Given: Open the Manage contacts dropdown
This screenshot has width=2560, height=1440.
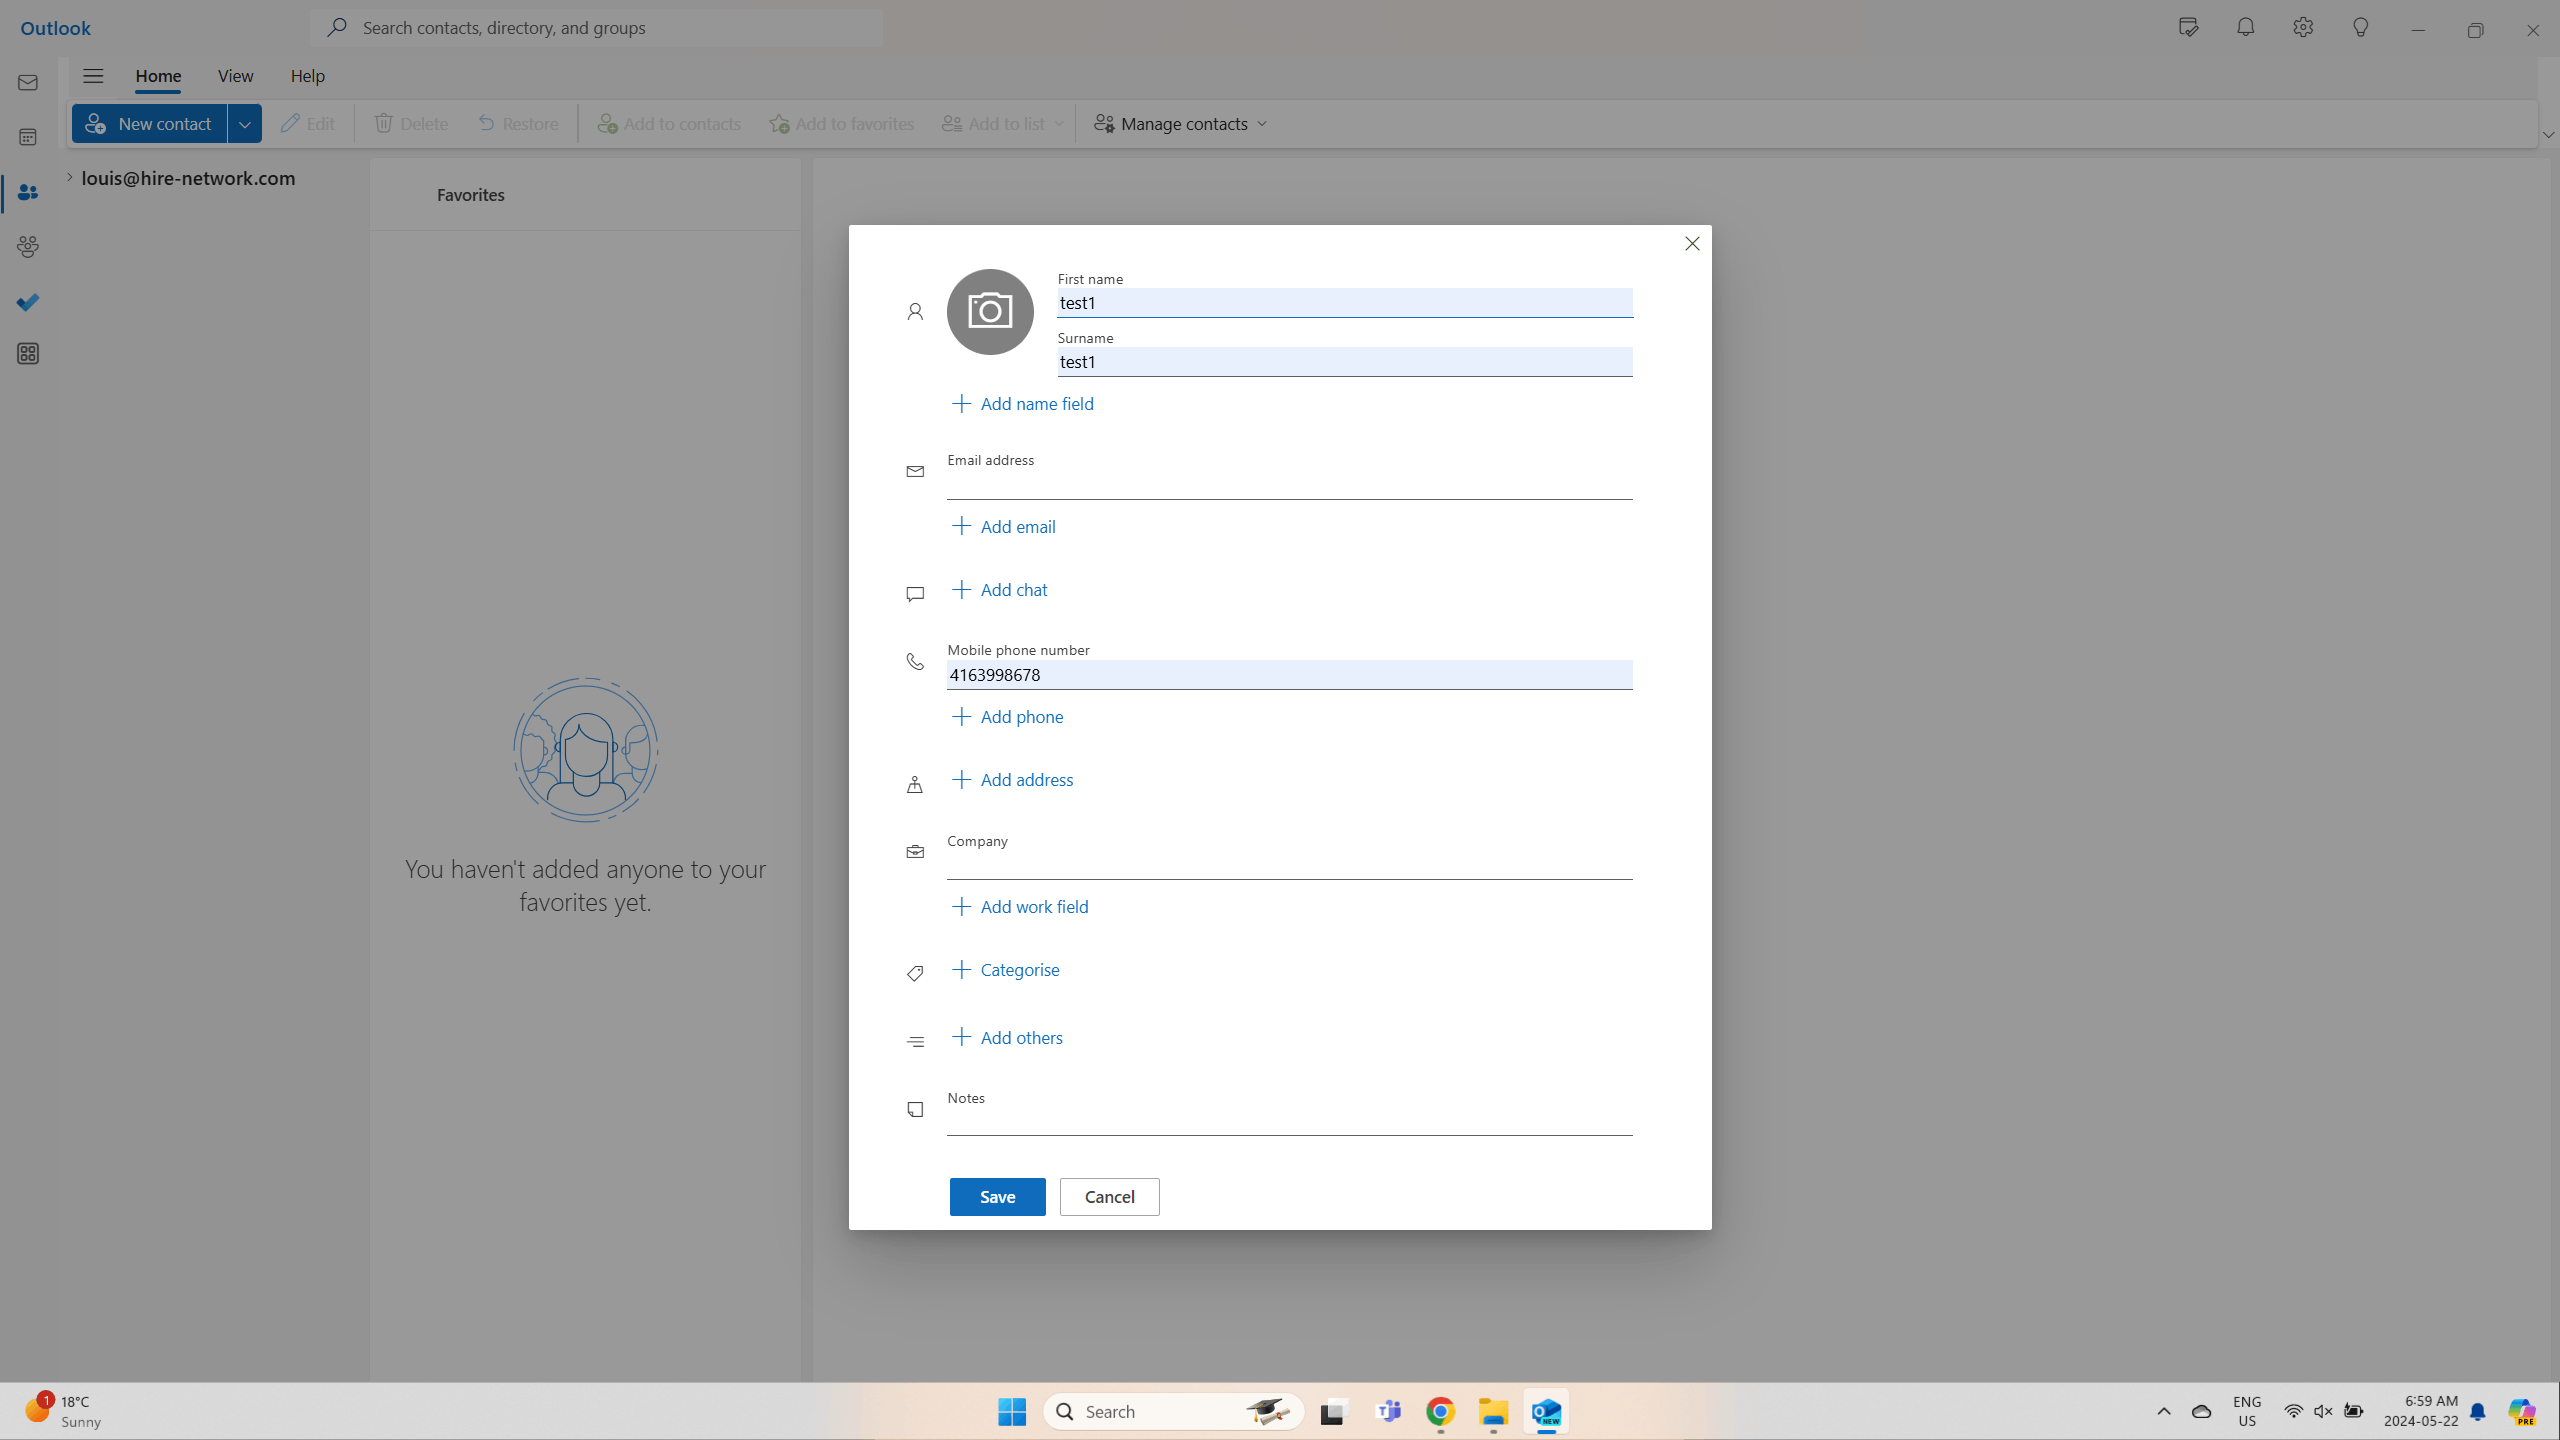Looking at the screenshot, I should 1179,123.
